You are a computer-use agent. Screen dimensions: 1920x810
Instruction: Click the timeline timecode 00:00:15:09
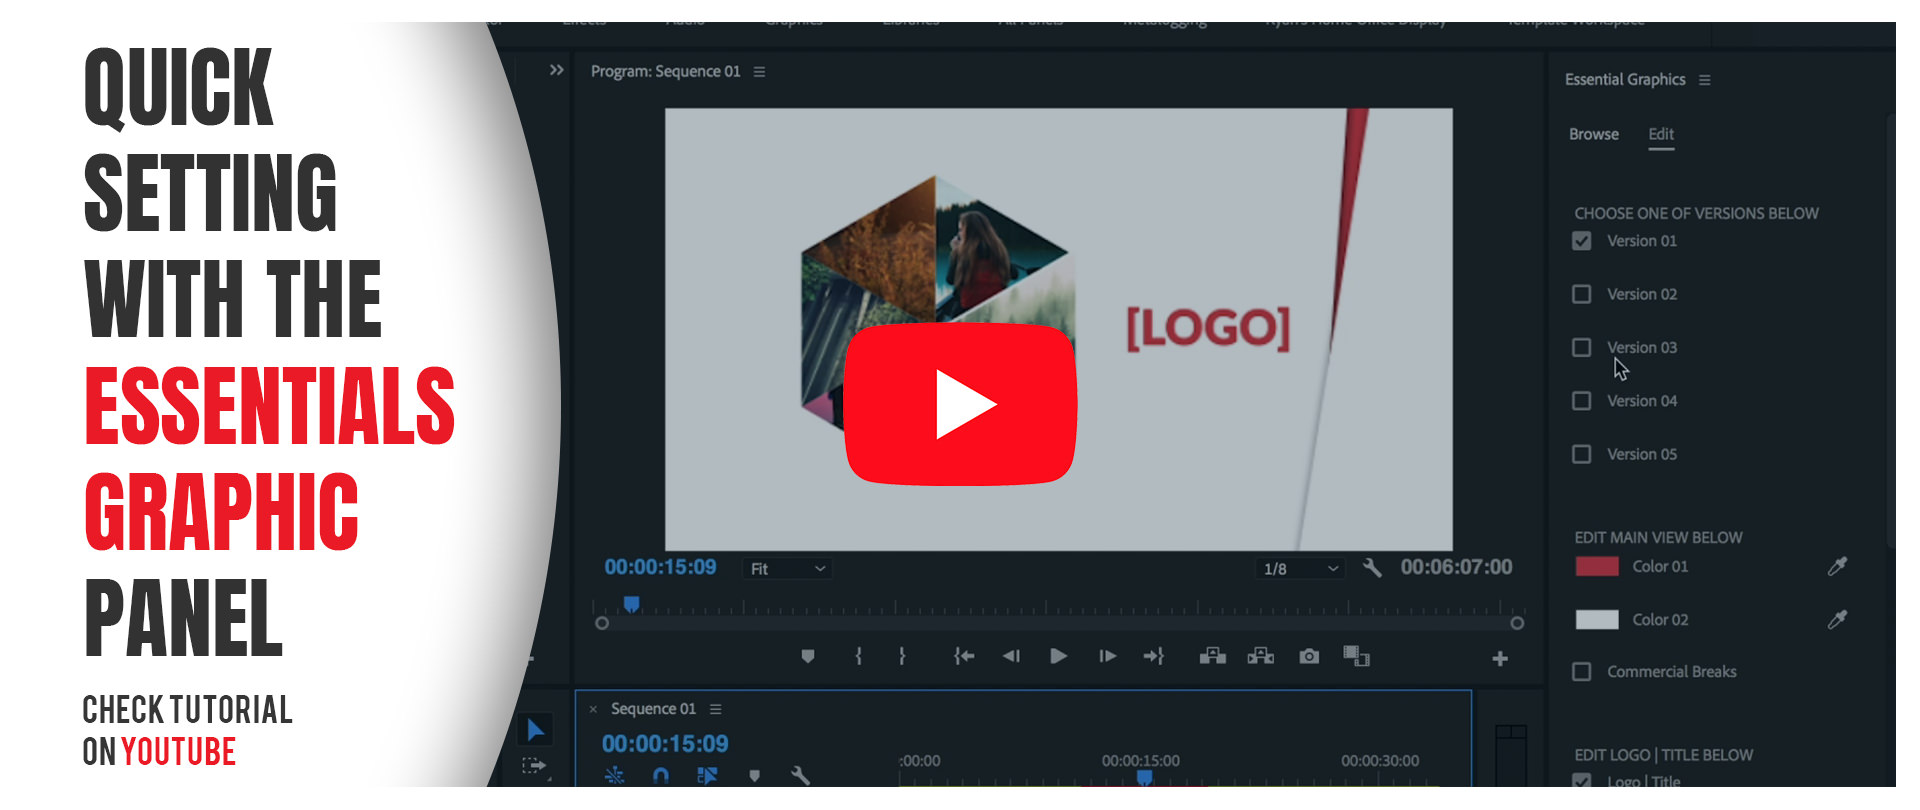(665, 744)
